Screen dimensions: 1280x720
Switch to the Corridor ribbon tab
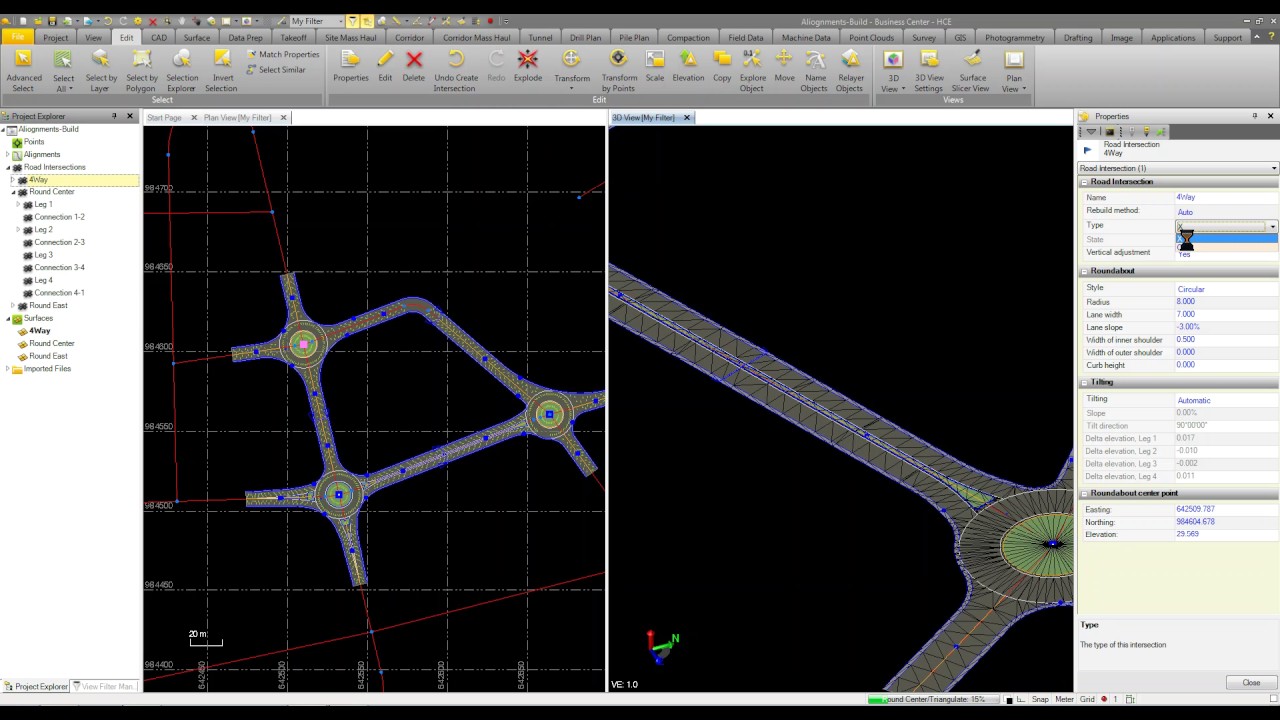pyautogui.click(x=409, y=38)
